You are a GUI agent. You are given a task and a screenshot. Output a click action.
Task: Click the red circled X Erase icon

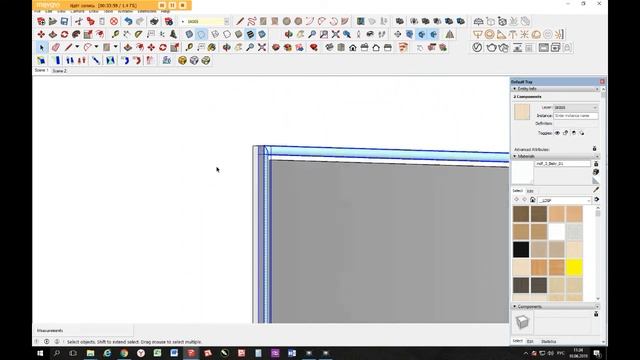coord(114,21)
